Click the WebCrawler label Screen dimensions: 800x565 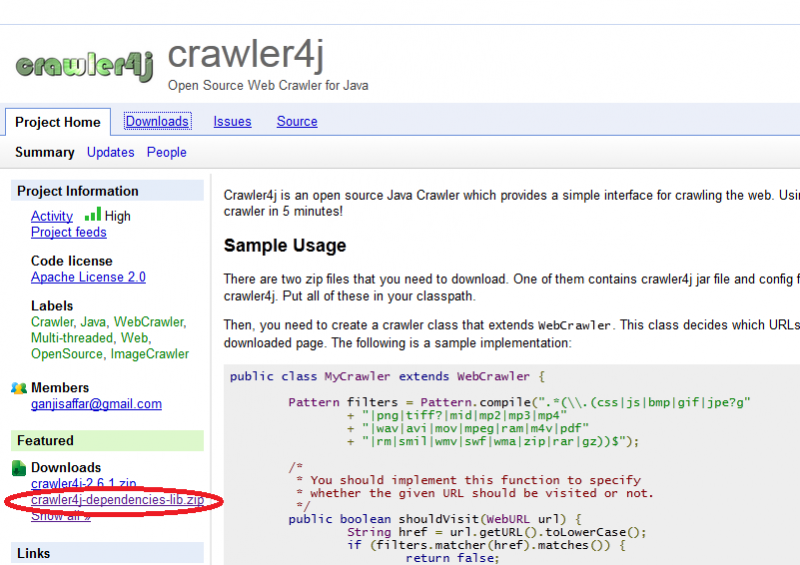(149, 322)
